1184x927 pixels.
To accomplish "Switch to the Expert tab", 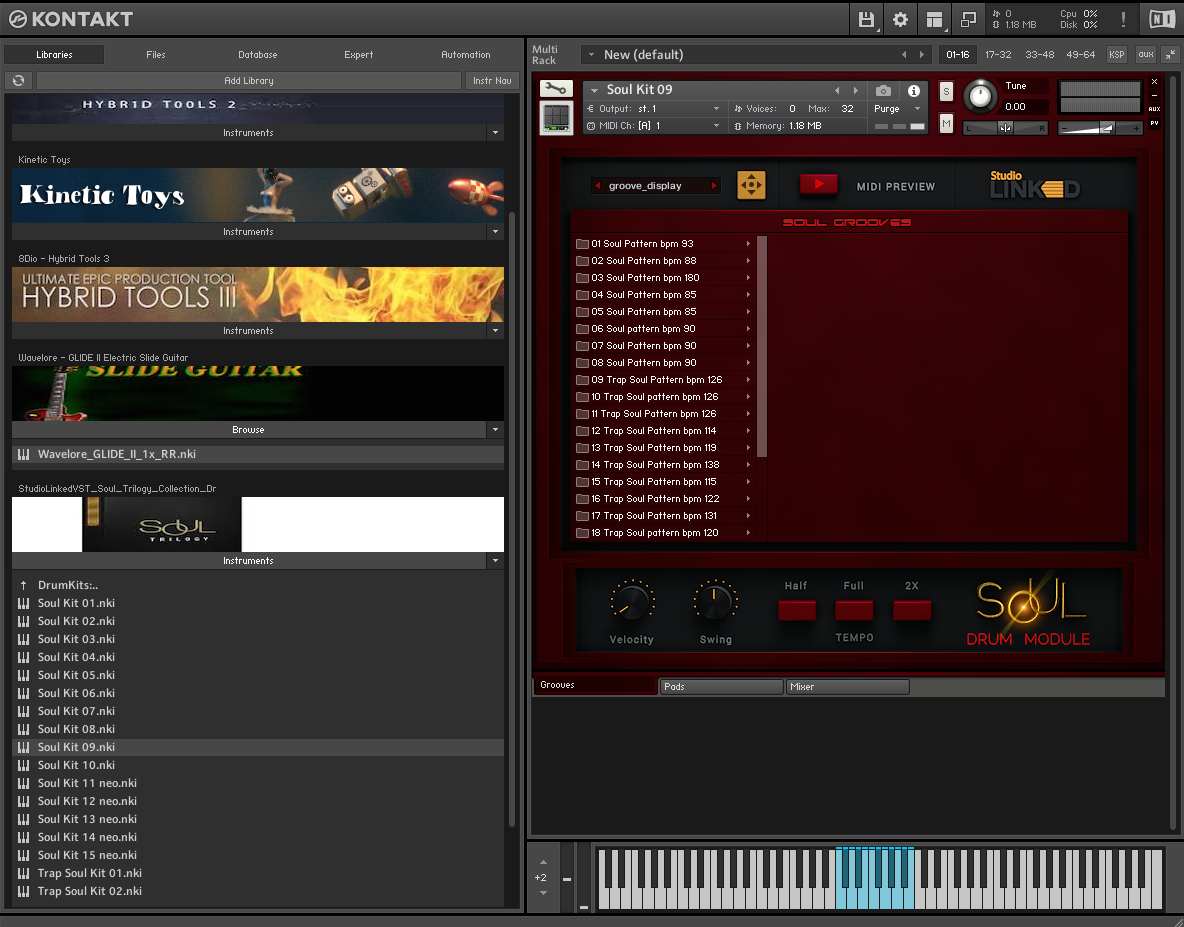I will [x=359, y=54].
